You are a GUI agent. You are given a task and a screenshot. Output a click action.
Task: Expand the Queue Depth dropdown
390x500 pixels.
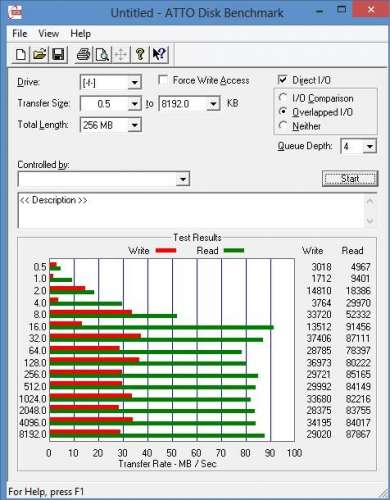pos(369,146)
